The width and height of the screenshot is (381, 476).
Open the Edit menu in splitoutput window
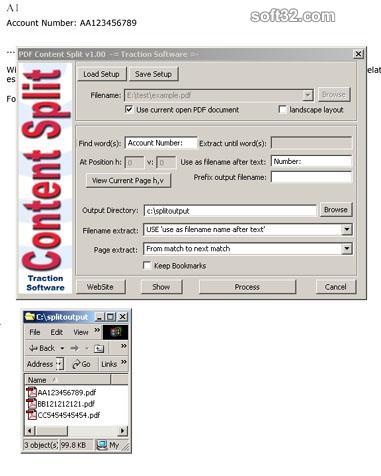point(57,332)
